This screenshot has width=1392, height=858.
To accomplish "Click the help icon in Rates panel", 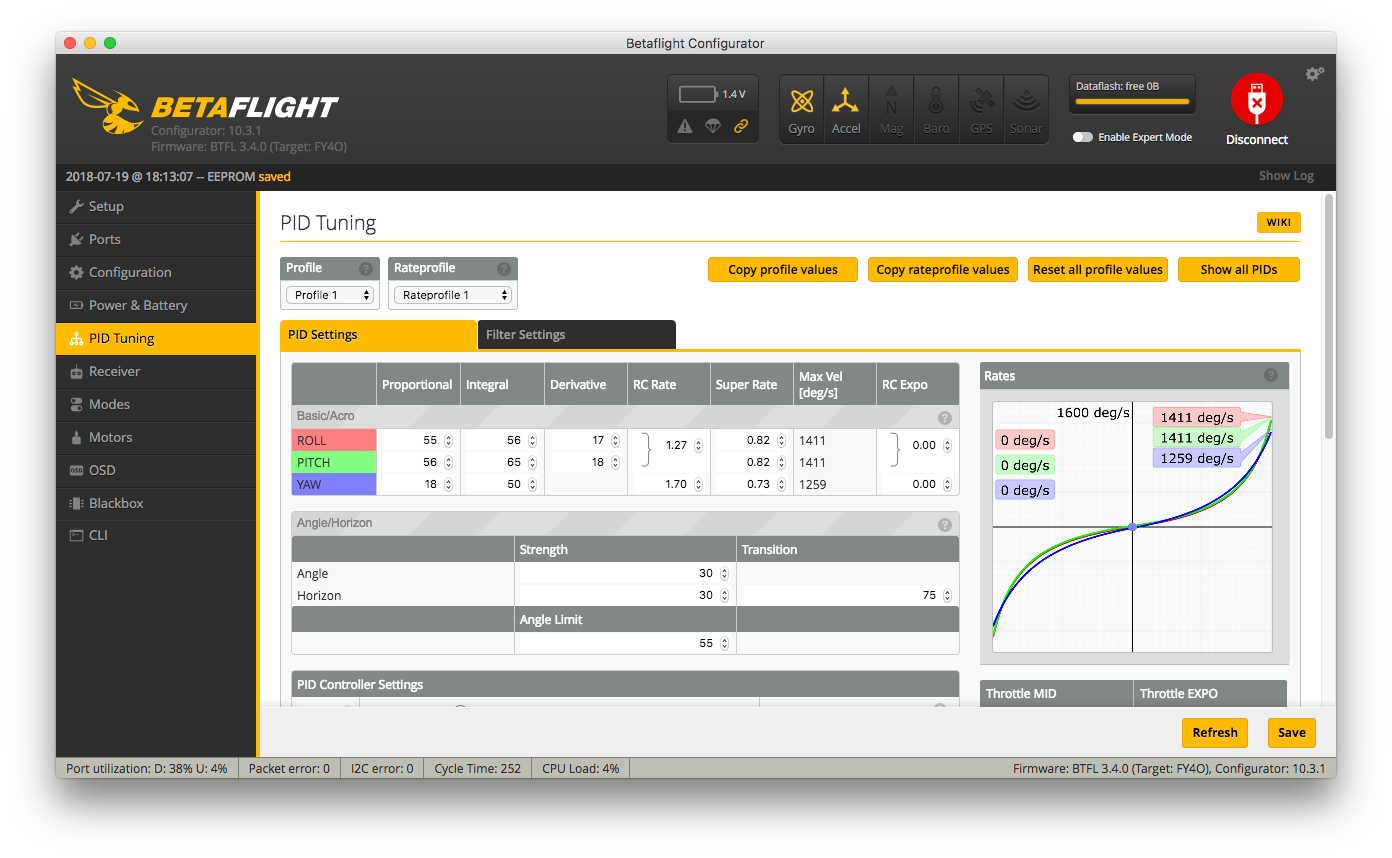I will click(x=1271, y=376).
